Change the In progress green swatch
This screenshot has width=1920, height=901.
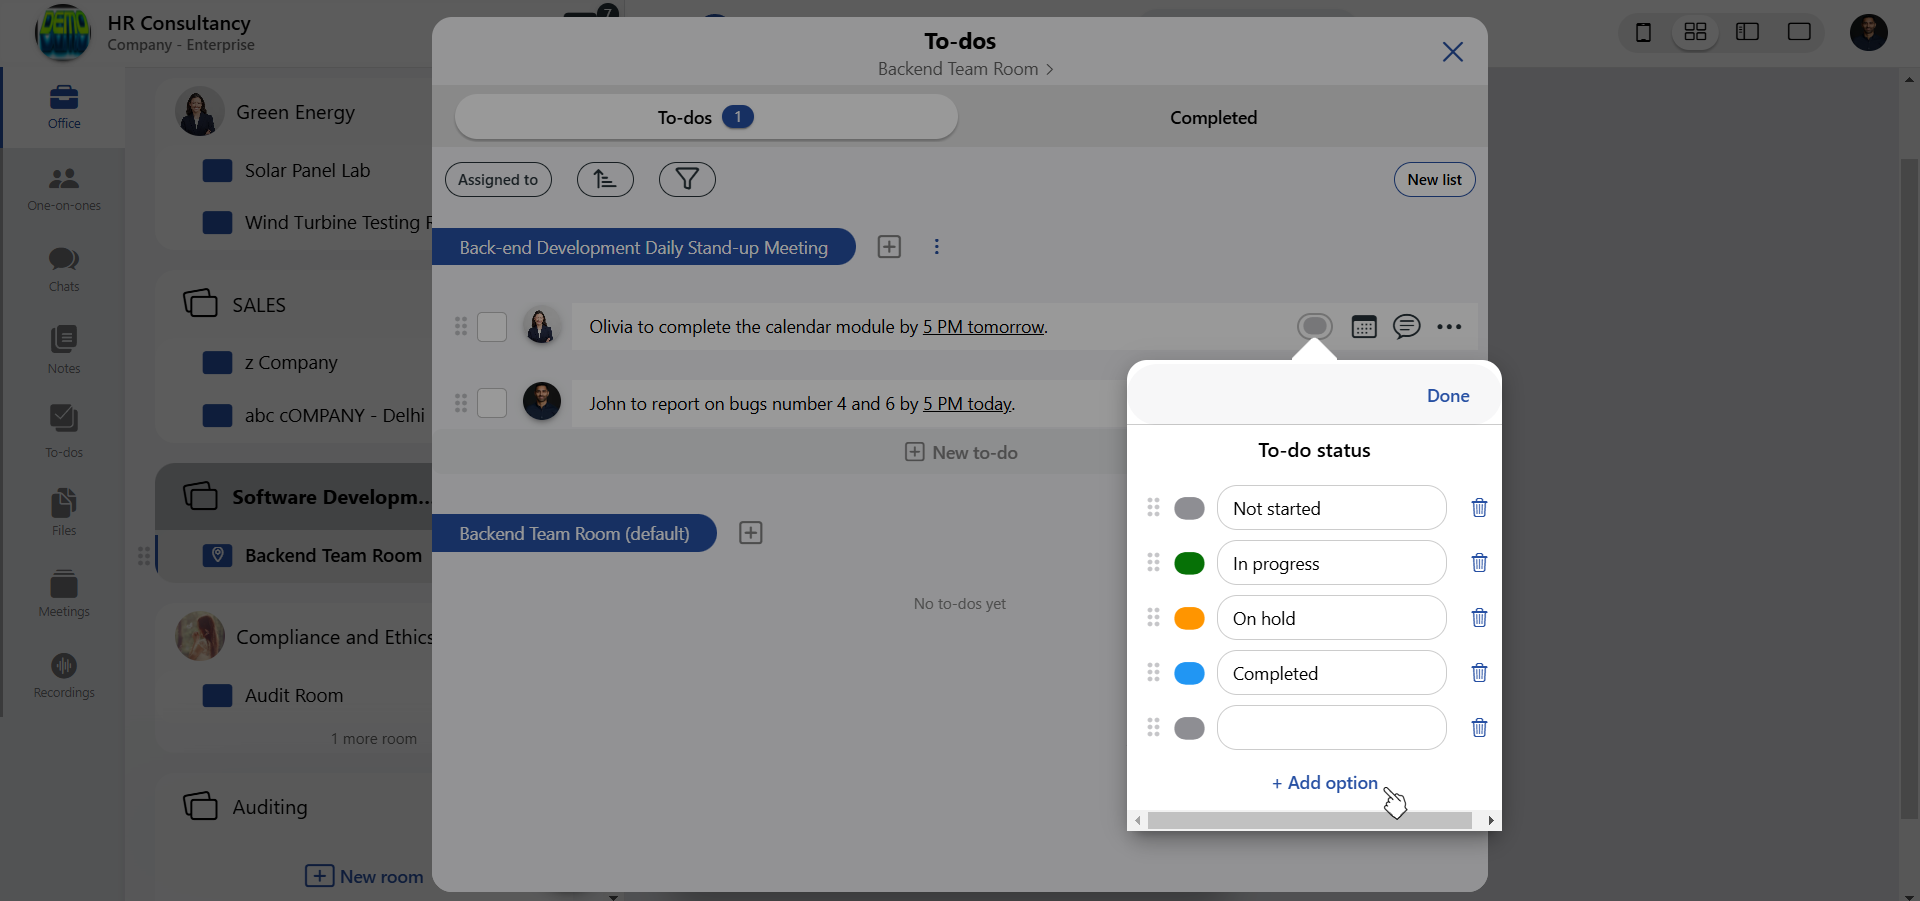coord(1189,563)
